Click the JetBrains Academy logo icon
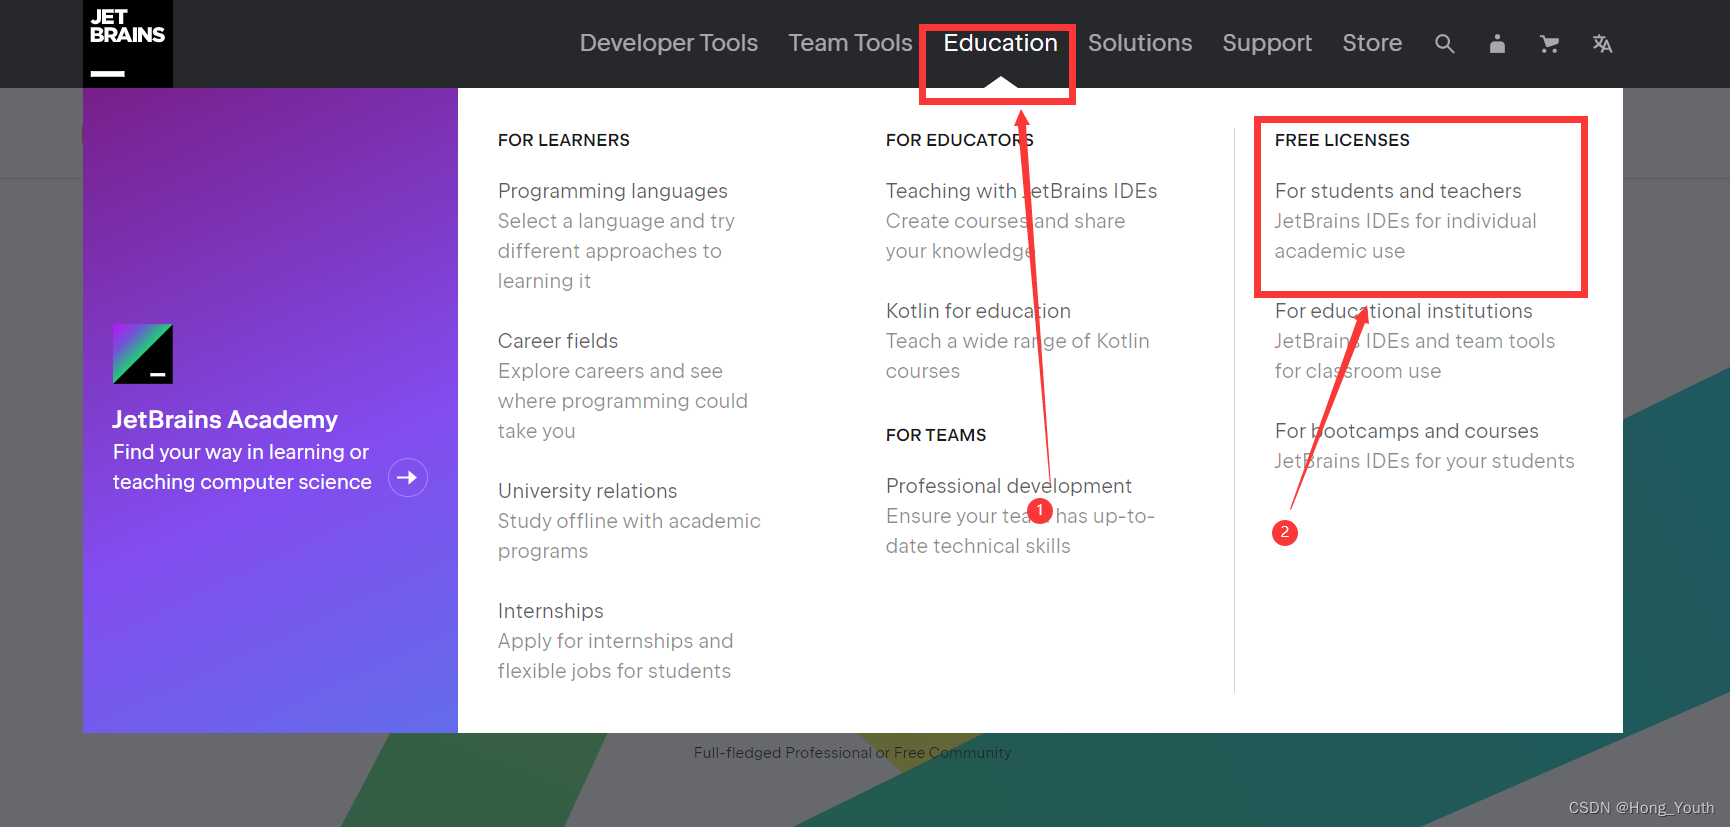The width and height of the screenshot is (1730, 827). click(143, 354)
